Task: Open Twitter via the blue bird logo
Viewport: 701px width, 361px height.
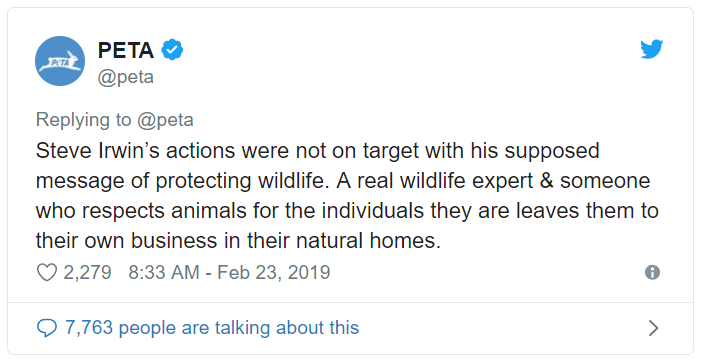Action: (x=651, y=49)
